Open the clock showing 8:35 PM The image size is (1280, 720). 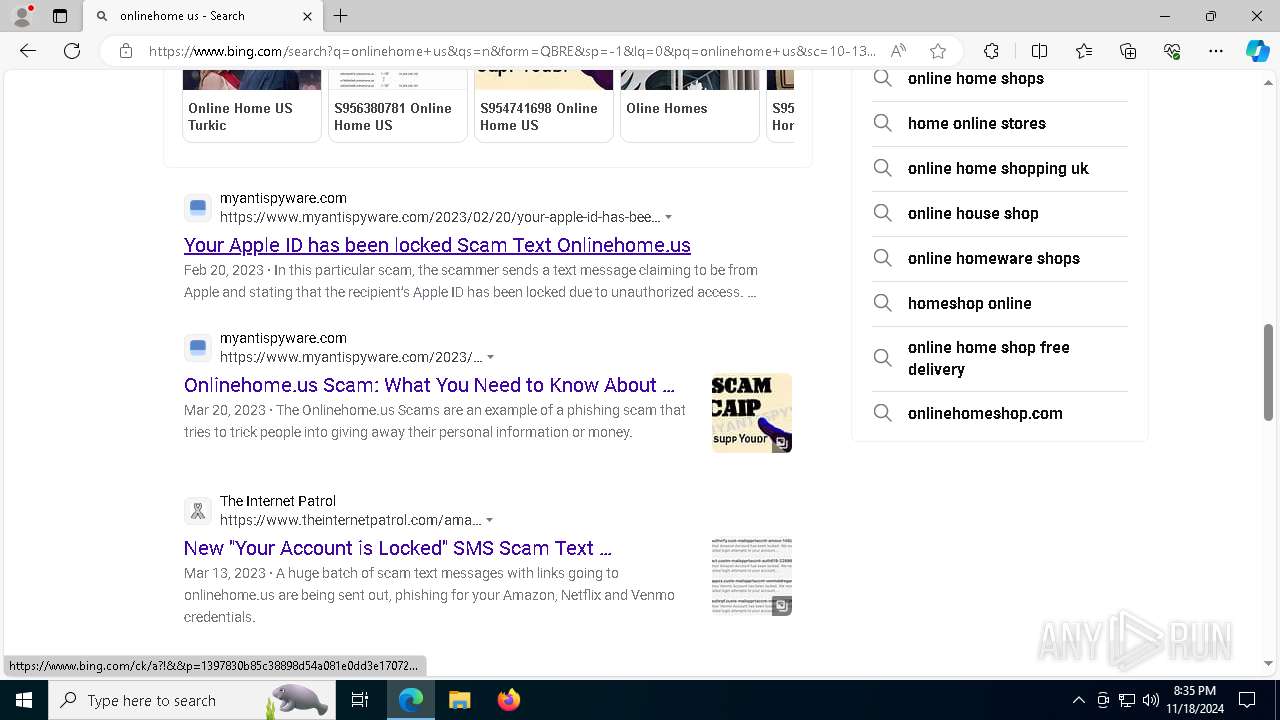[x=1194, y=700]
